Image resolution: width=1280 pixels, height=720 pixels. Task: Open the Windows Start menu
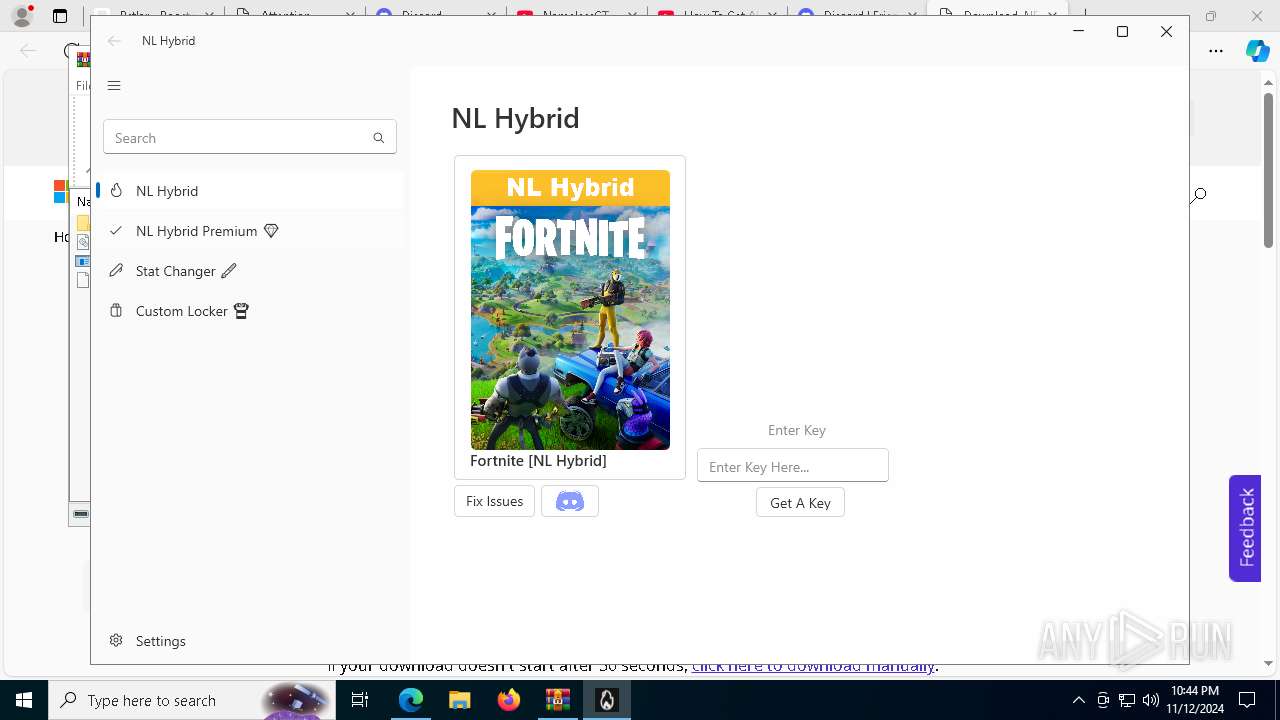click(24, 700)
